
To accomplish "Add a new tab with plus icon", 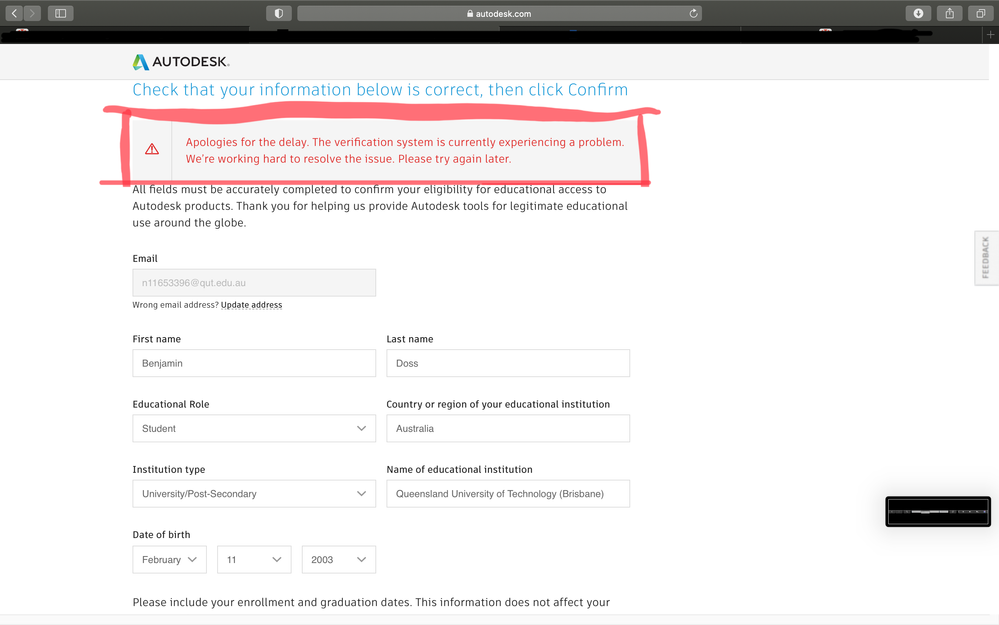I will pos(990,34).
